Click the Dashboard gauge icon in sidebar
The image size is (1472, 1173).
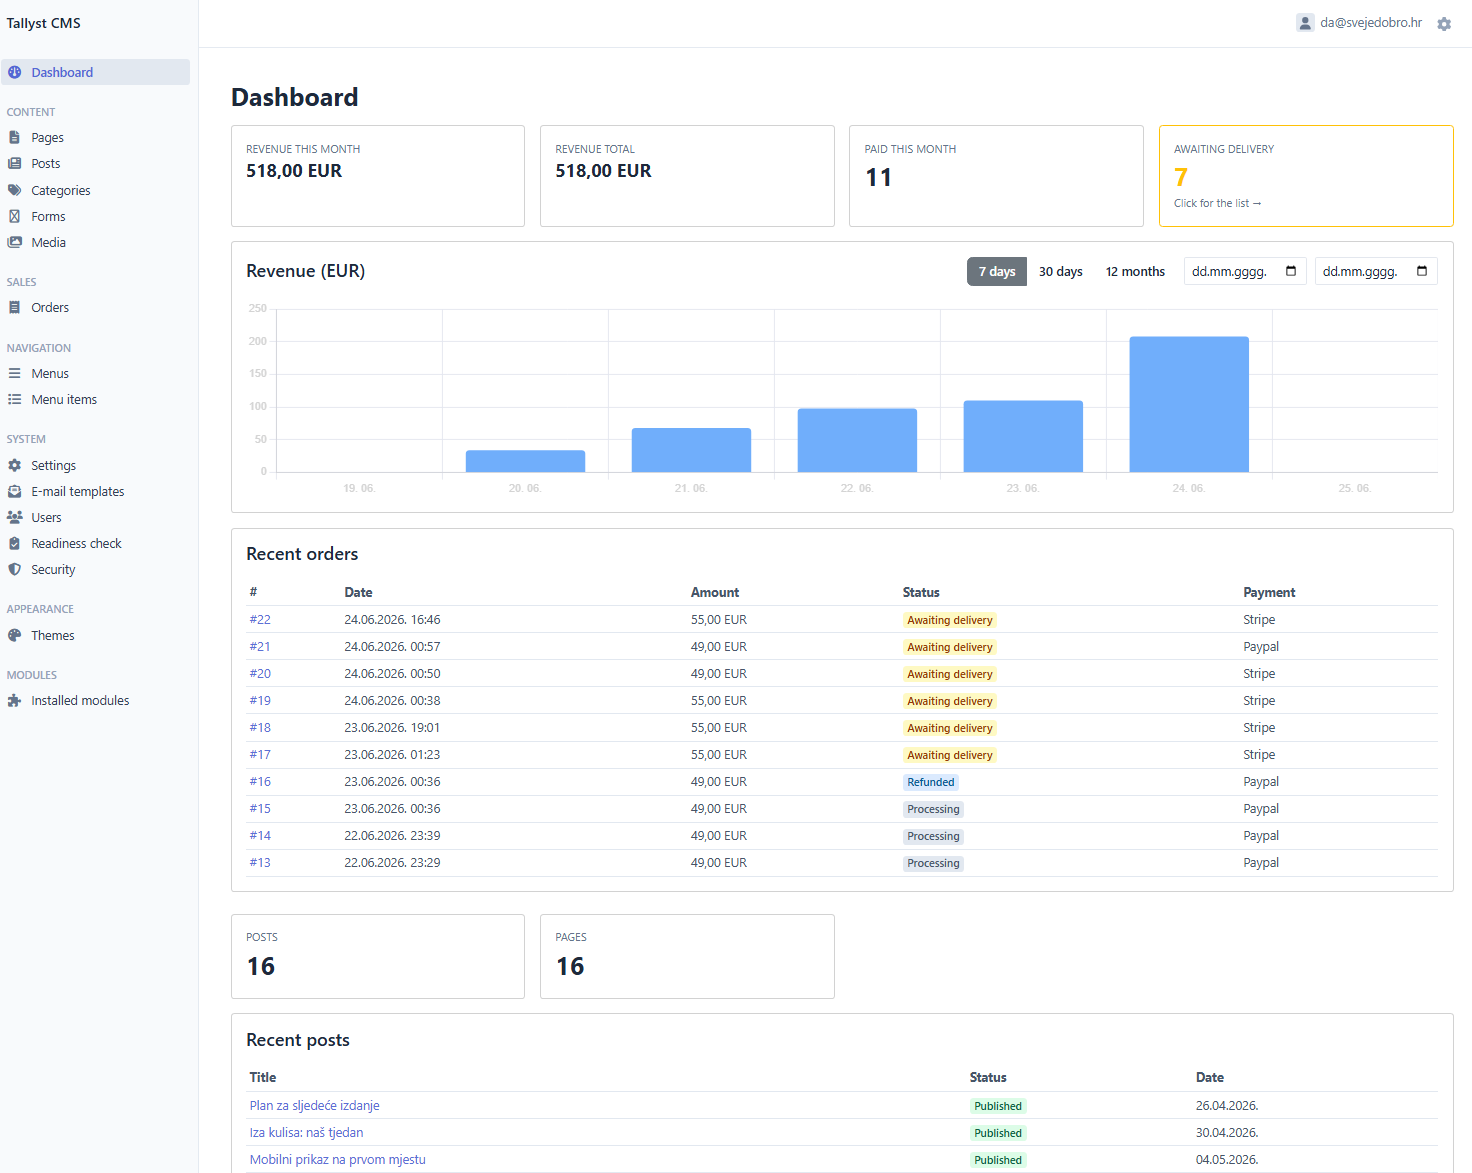pos(15,72)
